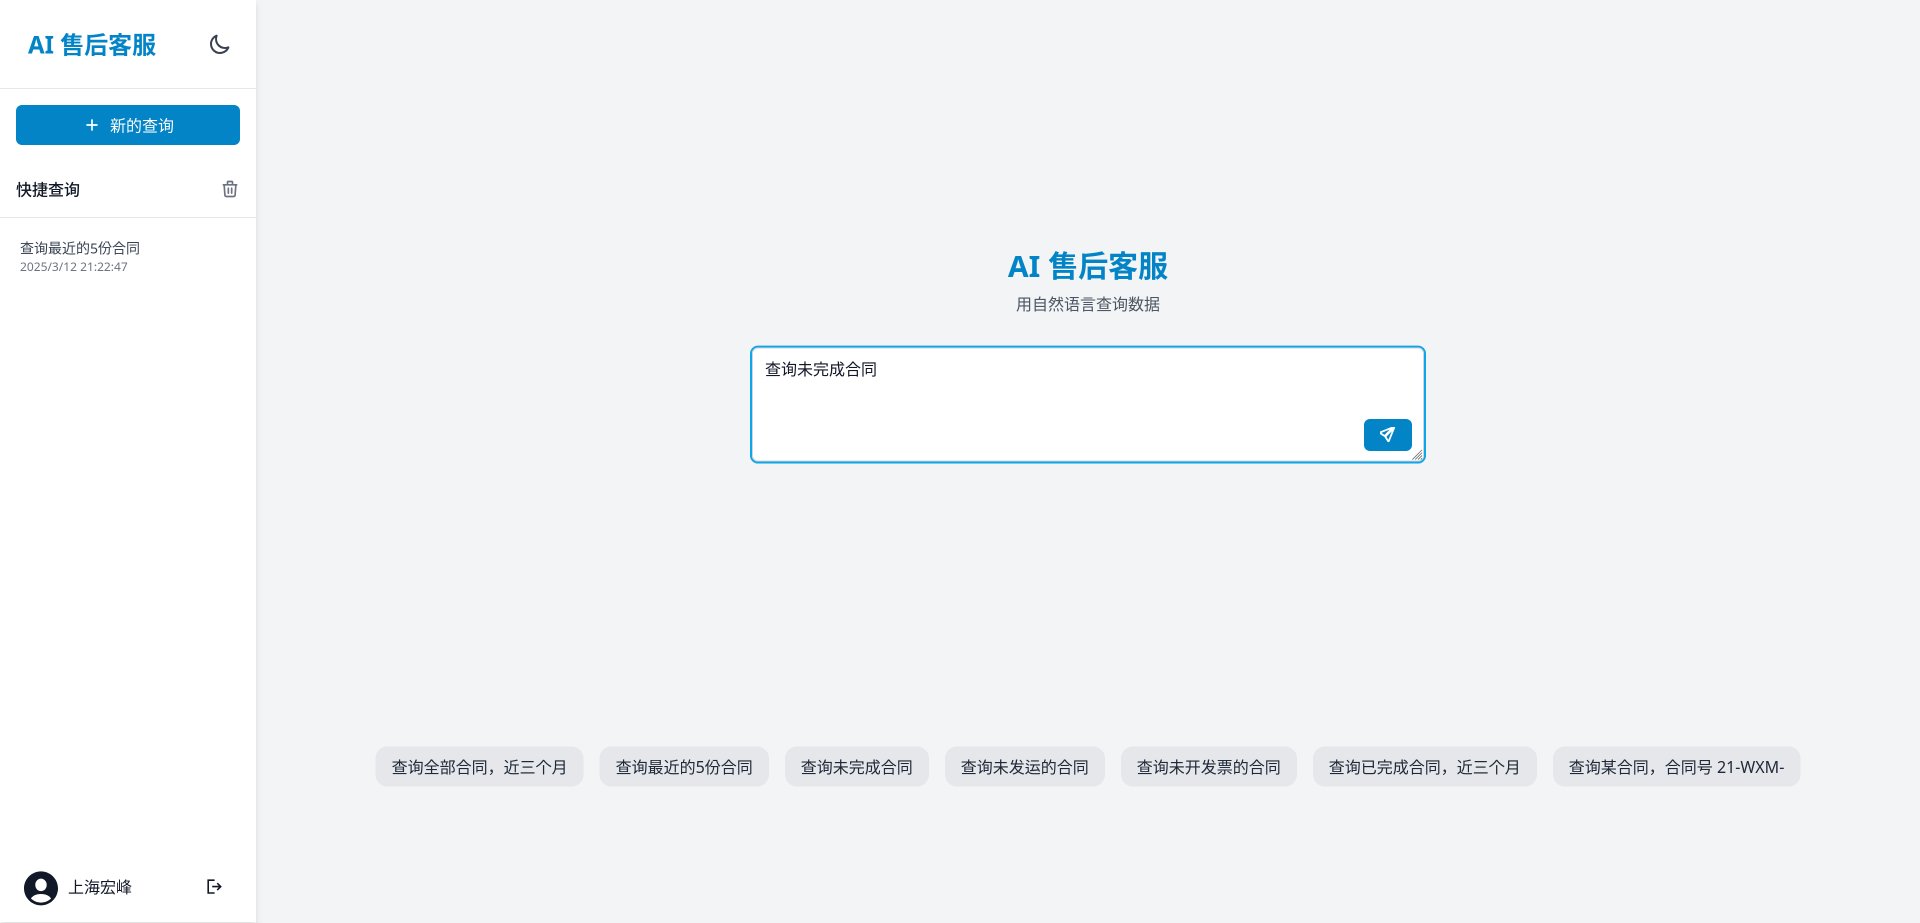Click the plus icon on 新的查询 button
Image resolution: width=1920 pixels, height=923 pixels.
point(90,125)
